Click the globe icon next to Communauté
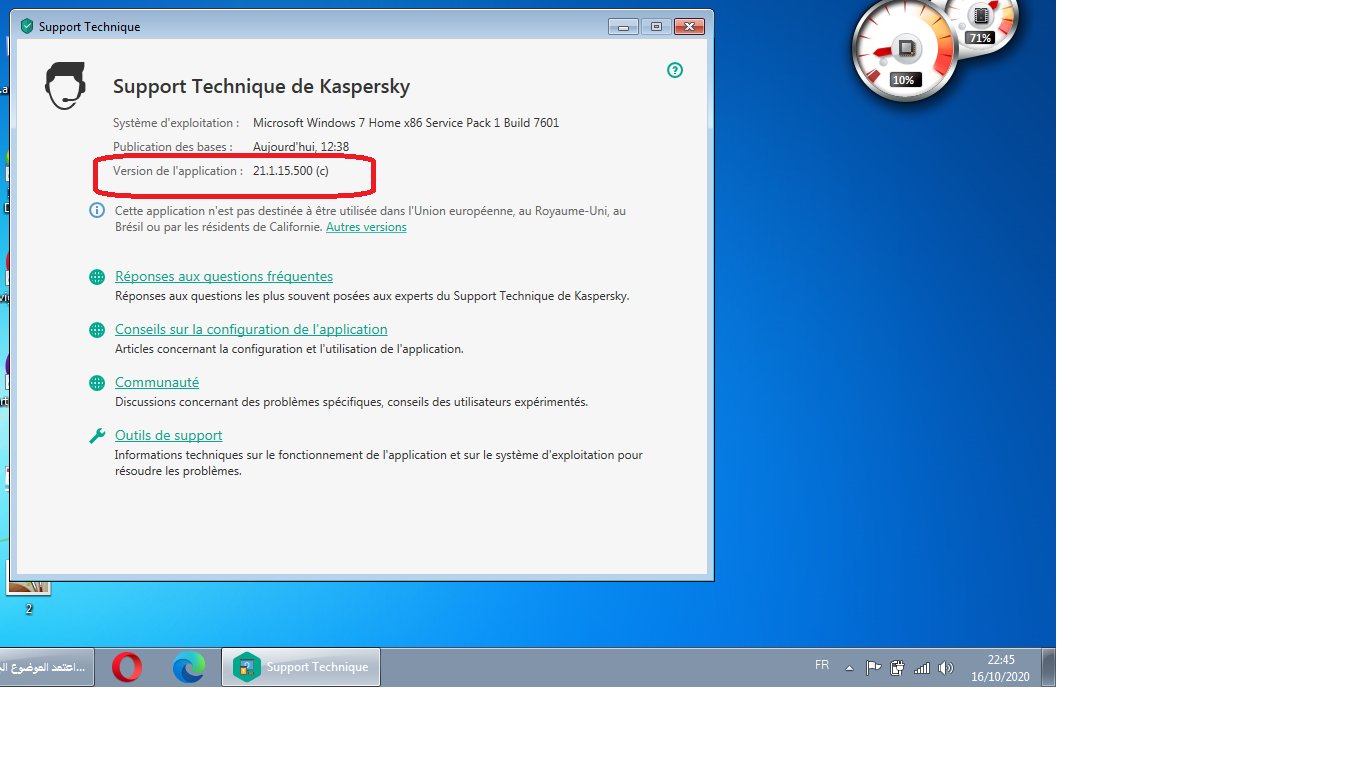 (x=97, y=383)
